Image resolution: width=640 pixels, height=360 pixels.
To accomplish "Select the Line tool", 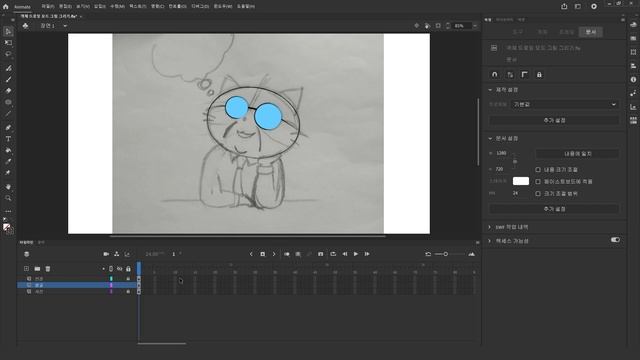I will point(8,114).
